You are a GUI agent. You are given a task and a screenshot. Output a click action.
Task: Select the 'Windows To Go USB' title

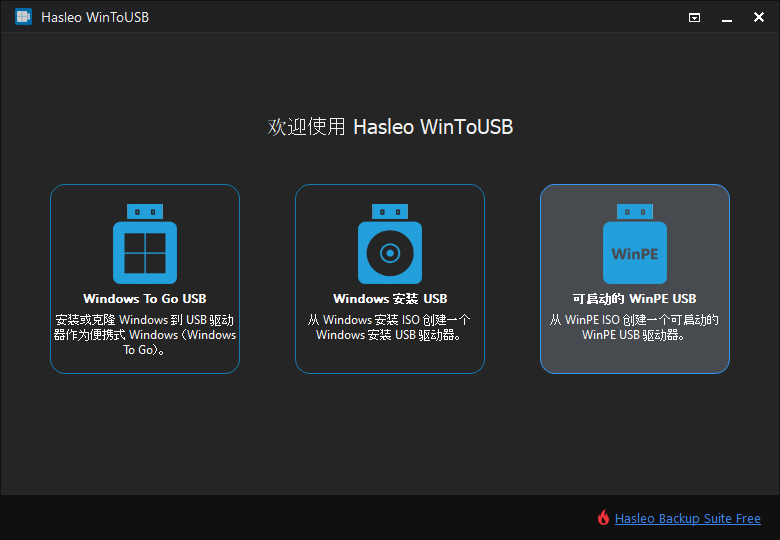[x=145, y=298]
